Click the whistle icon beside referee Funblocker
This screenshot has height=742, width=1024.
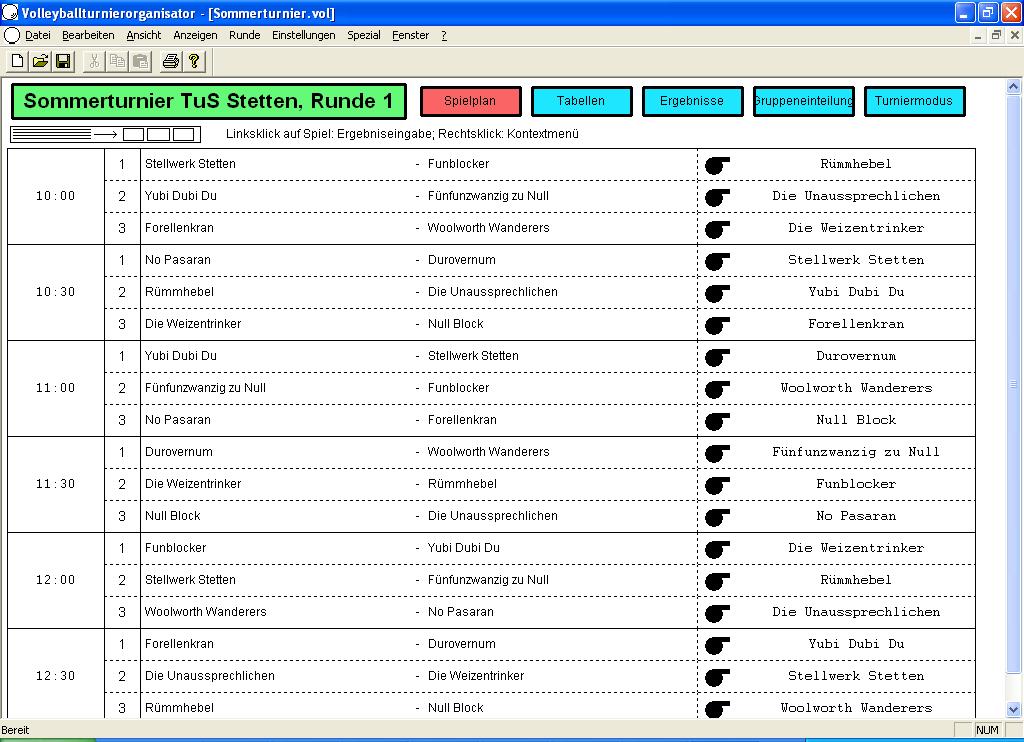[x=717, y=485]
